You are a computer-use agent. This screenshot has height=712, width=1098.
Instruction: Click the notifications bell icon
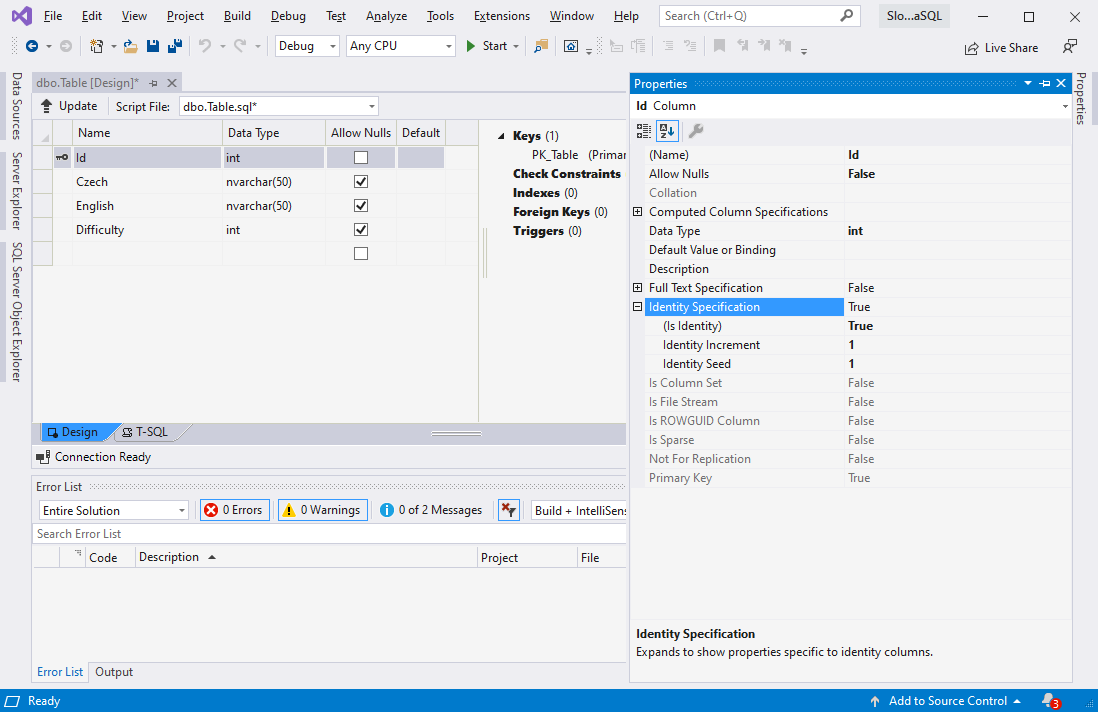click(1050, 701)
